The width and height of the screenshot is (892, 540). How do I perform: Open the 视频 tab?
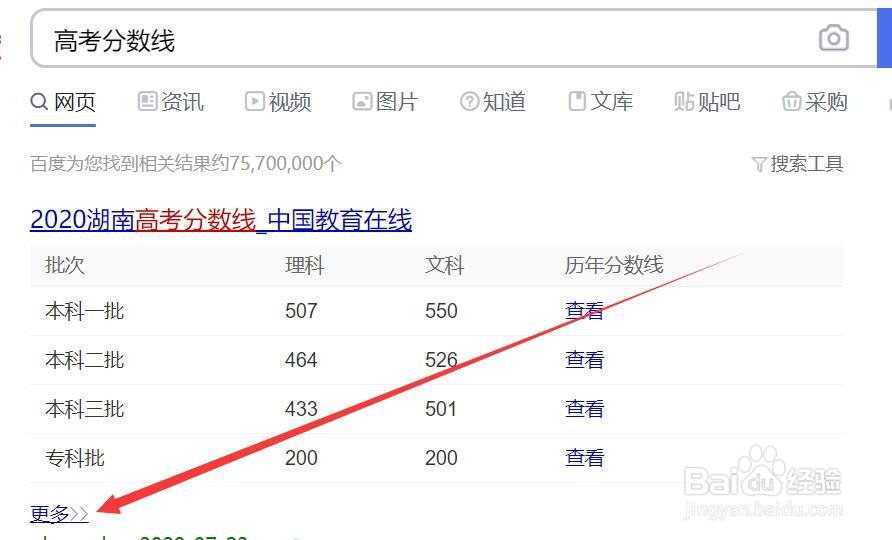click(278, 102)
